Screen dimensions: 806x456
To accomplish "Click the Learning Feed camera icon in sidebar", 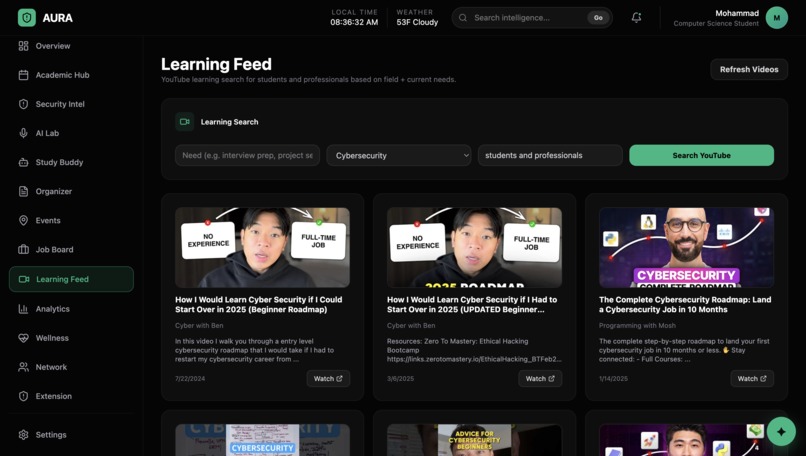I will [24, 279].
